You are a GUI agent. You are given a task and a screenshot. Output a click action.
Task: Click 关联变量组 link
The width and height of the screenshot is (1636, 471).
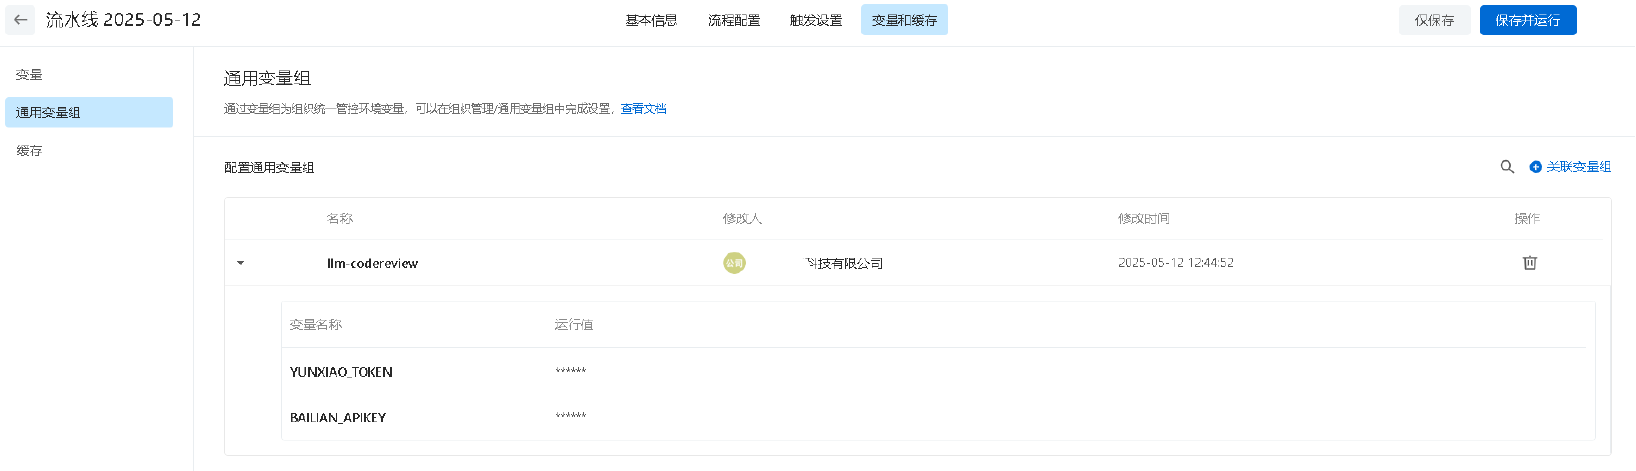1578,167
